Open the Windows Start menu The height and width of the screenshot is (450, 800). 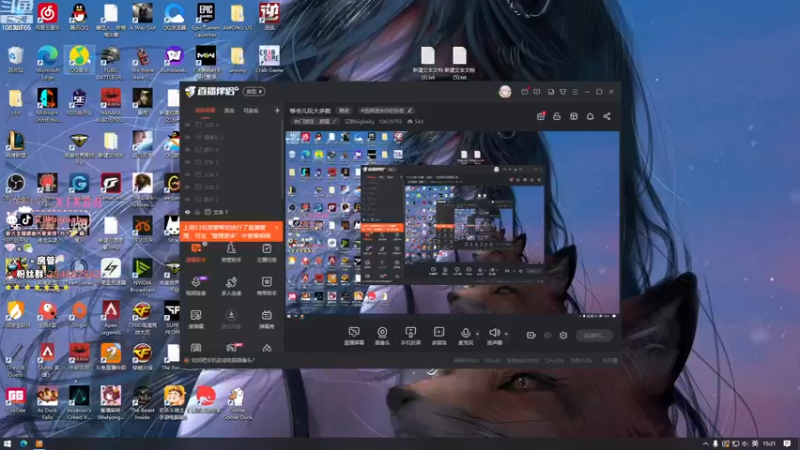7,444
